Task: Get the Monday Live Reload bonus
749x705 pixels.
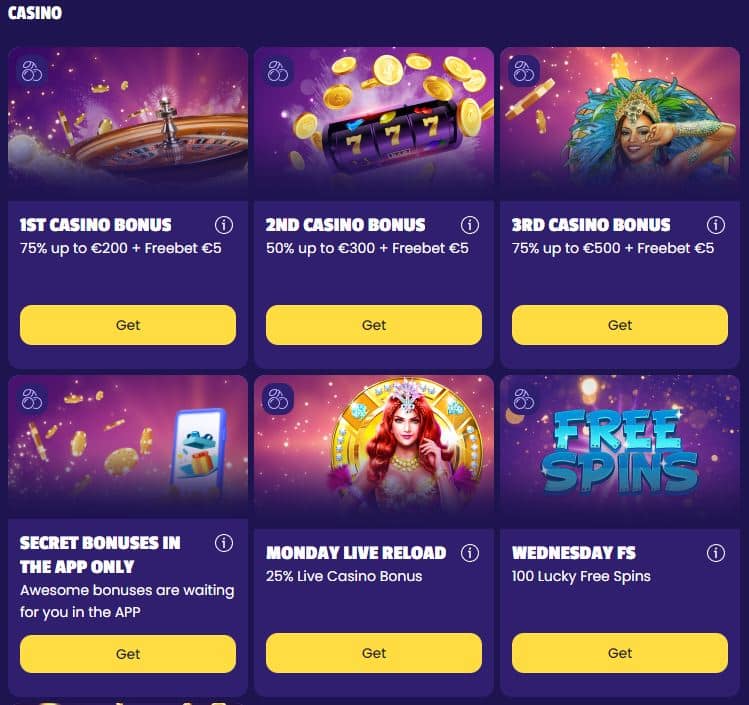Action: pos(374,653)
